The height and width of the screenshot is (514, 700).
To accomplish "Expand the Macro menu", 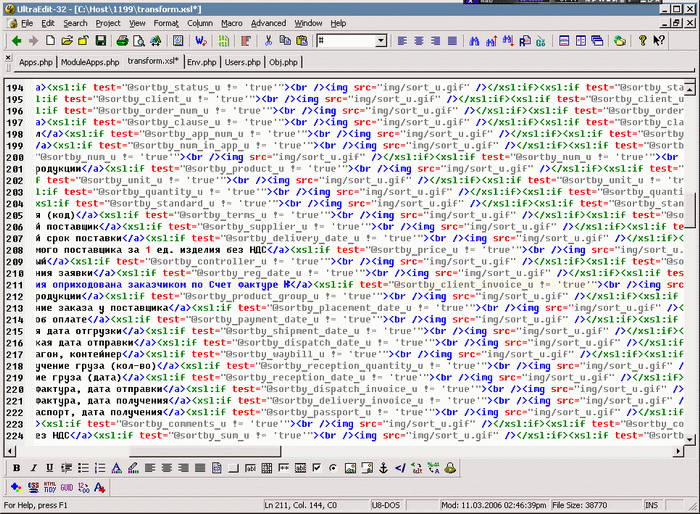I will click(233, 22).
